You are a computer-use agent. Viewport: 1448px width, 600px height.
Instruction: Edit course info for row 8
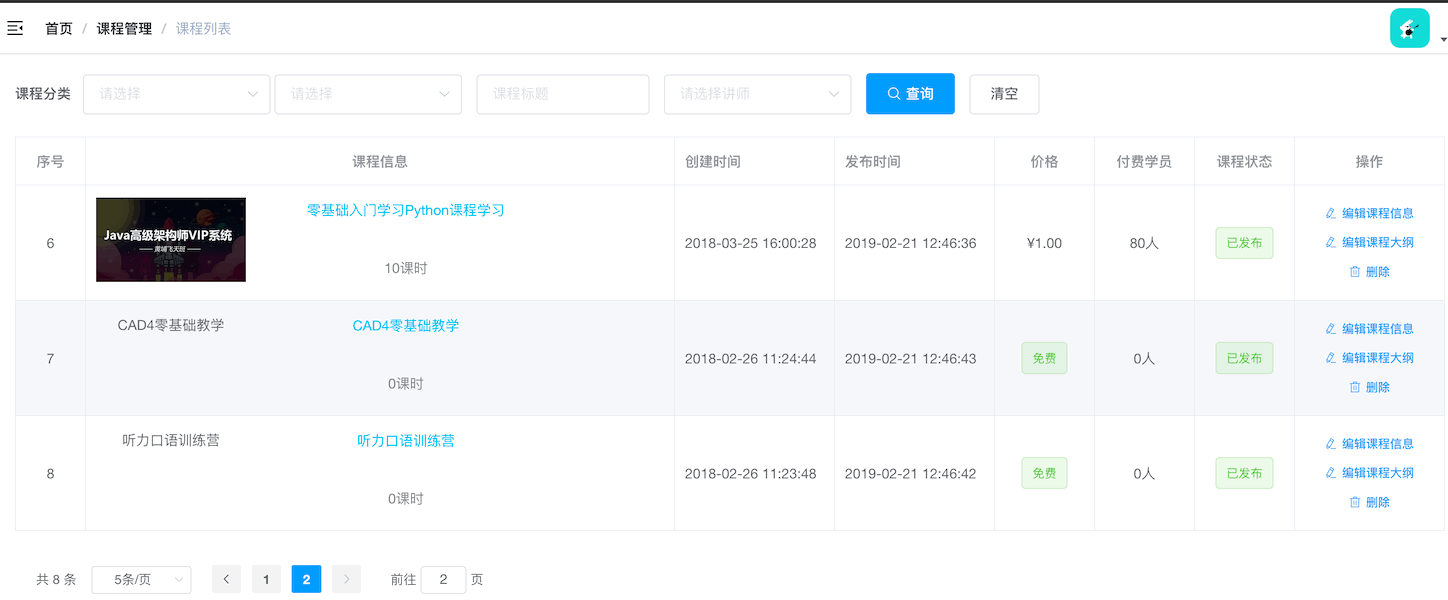1369,443
